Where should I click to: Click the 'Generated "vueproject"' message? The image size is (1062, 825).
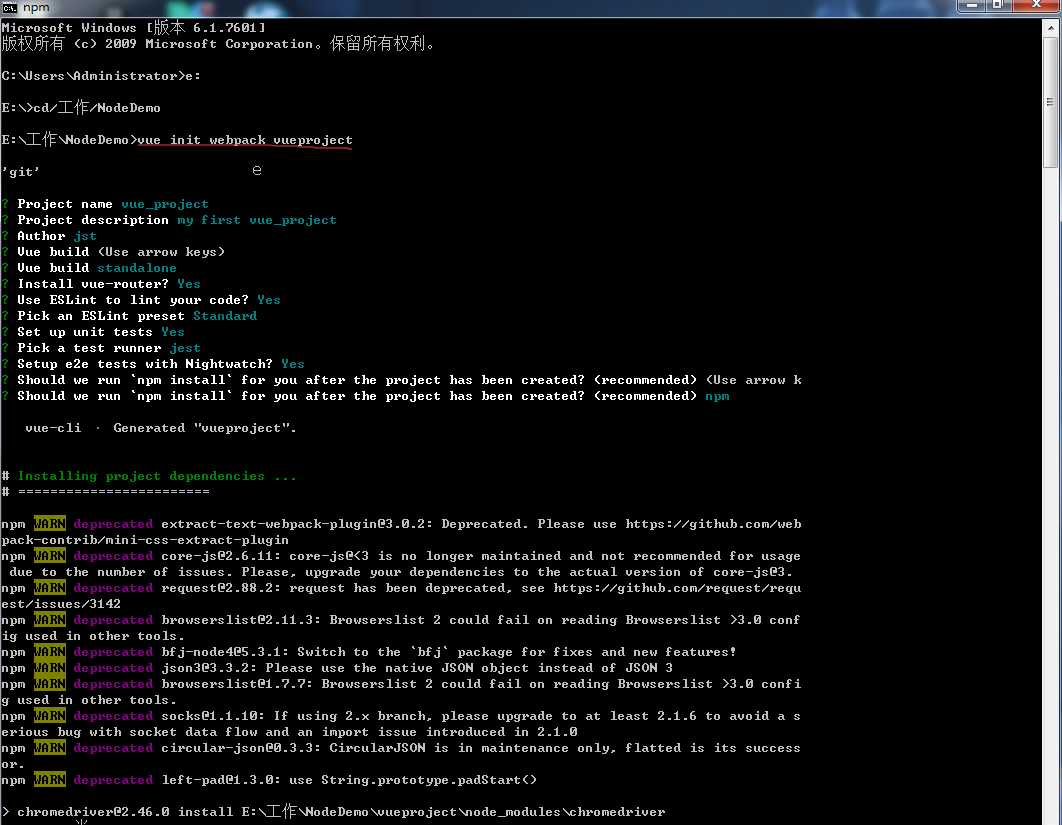205,428
